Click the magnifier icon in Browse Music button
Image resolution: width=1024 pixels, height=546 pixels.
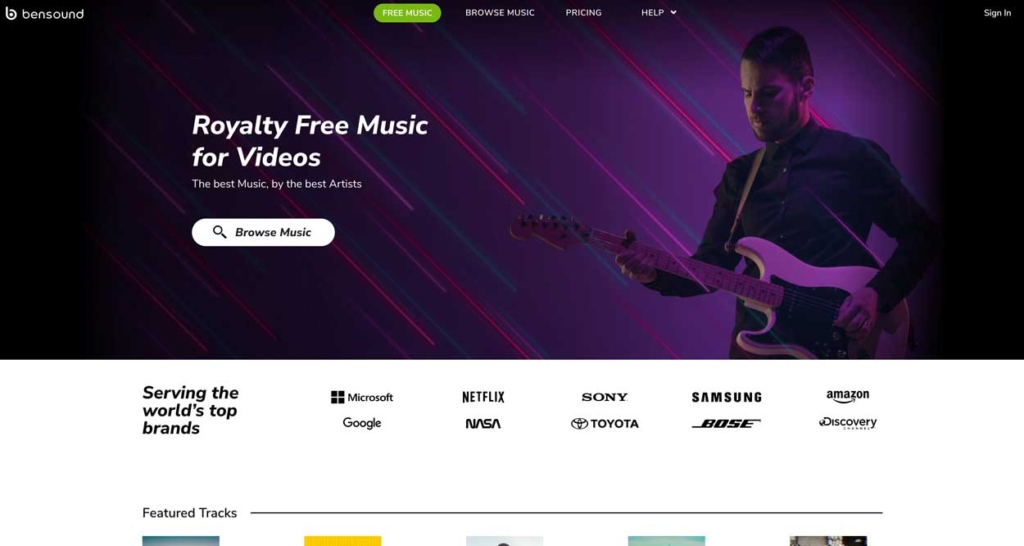click(x=219, y=232)
